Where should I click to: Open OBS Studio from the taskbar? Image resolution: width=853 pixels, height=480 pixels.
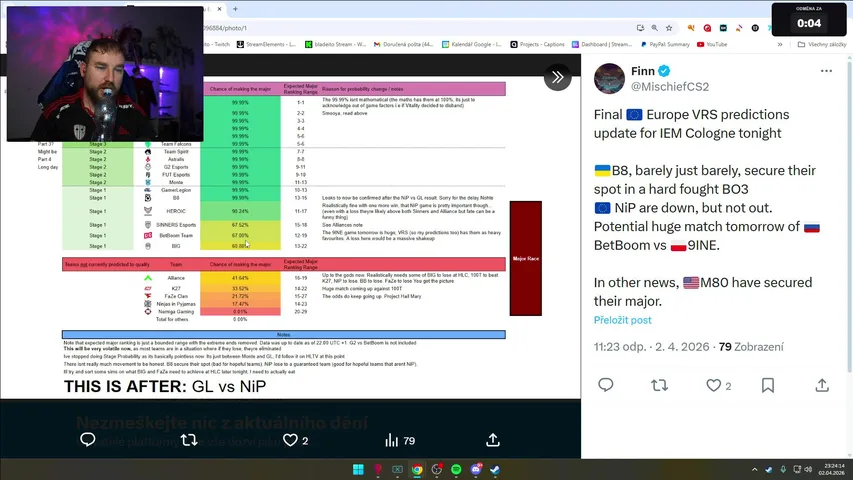[x=436, y=470]
